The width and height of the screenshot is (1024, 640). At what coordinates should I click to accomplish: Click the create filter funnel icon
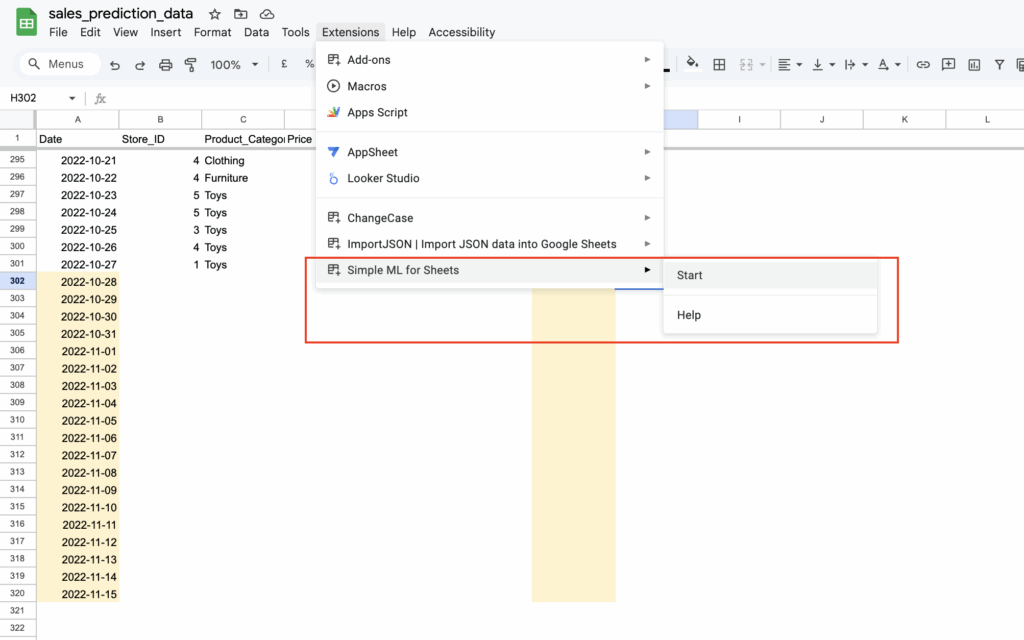coord(998,64)
